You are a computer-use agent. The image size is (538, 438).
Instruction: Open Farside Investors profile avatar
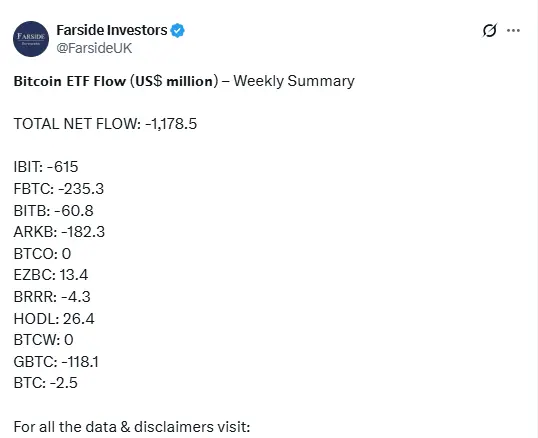pyautogui.click(x=31, y=39)
